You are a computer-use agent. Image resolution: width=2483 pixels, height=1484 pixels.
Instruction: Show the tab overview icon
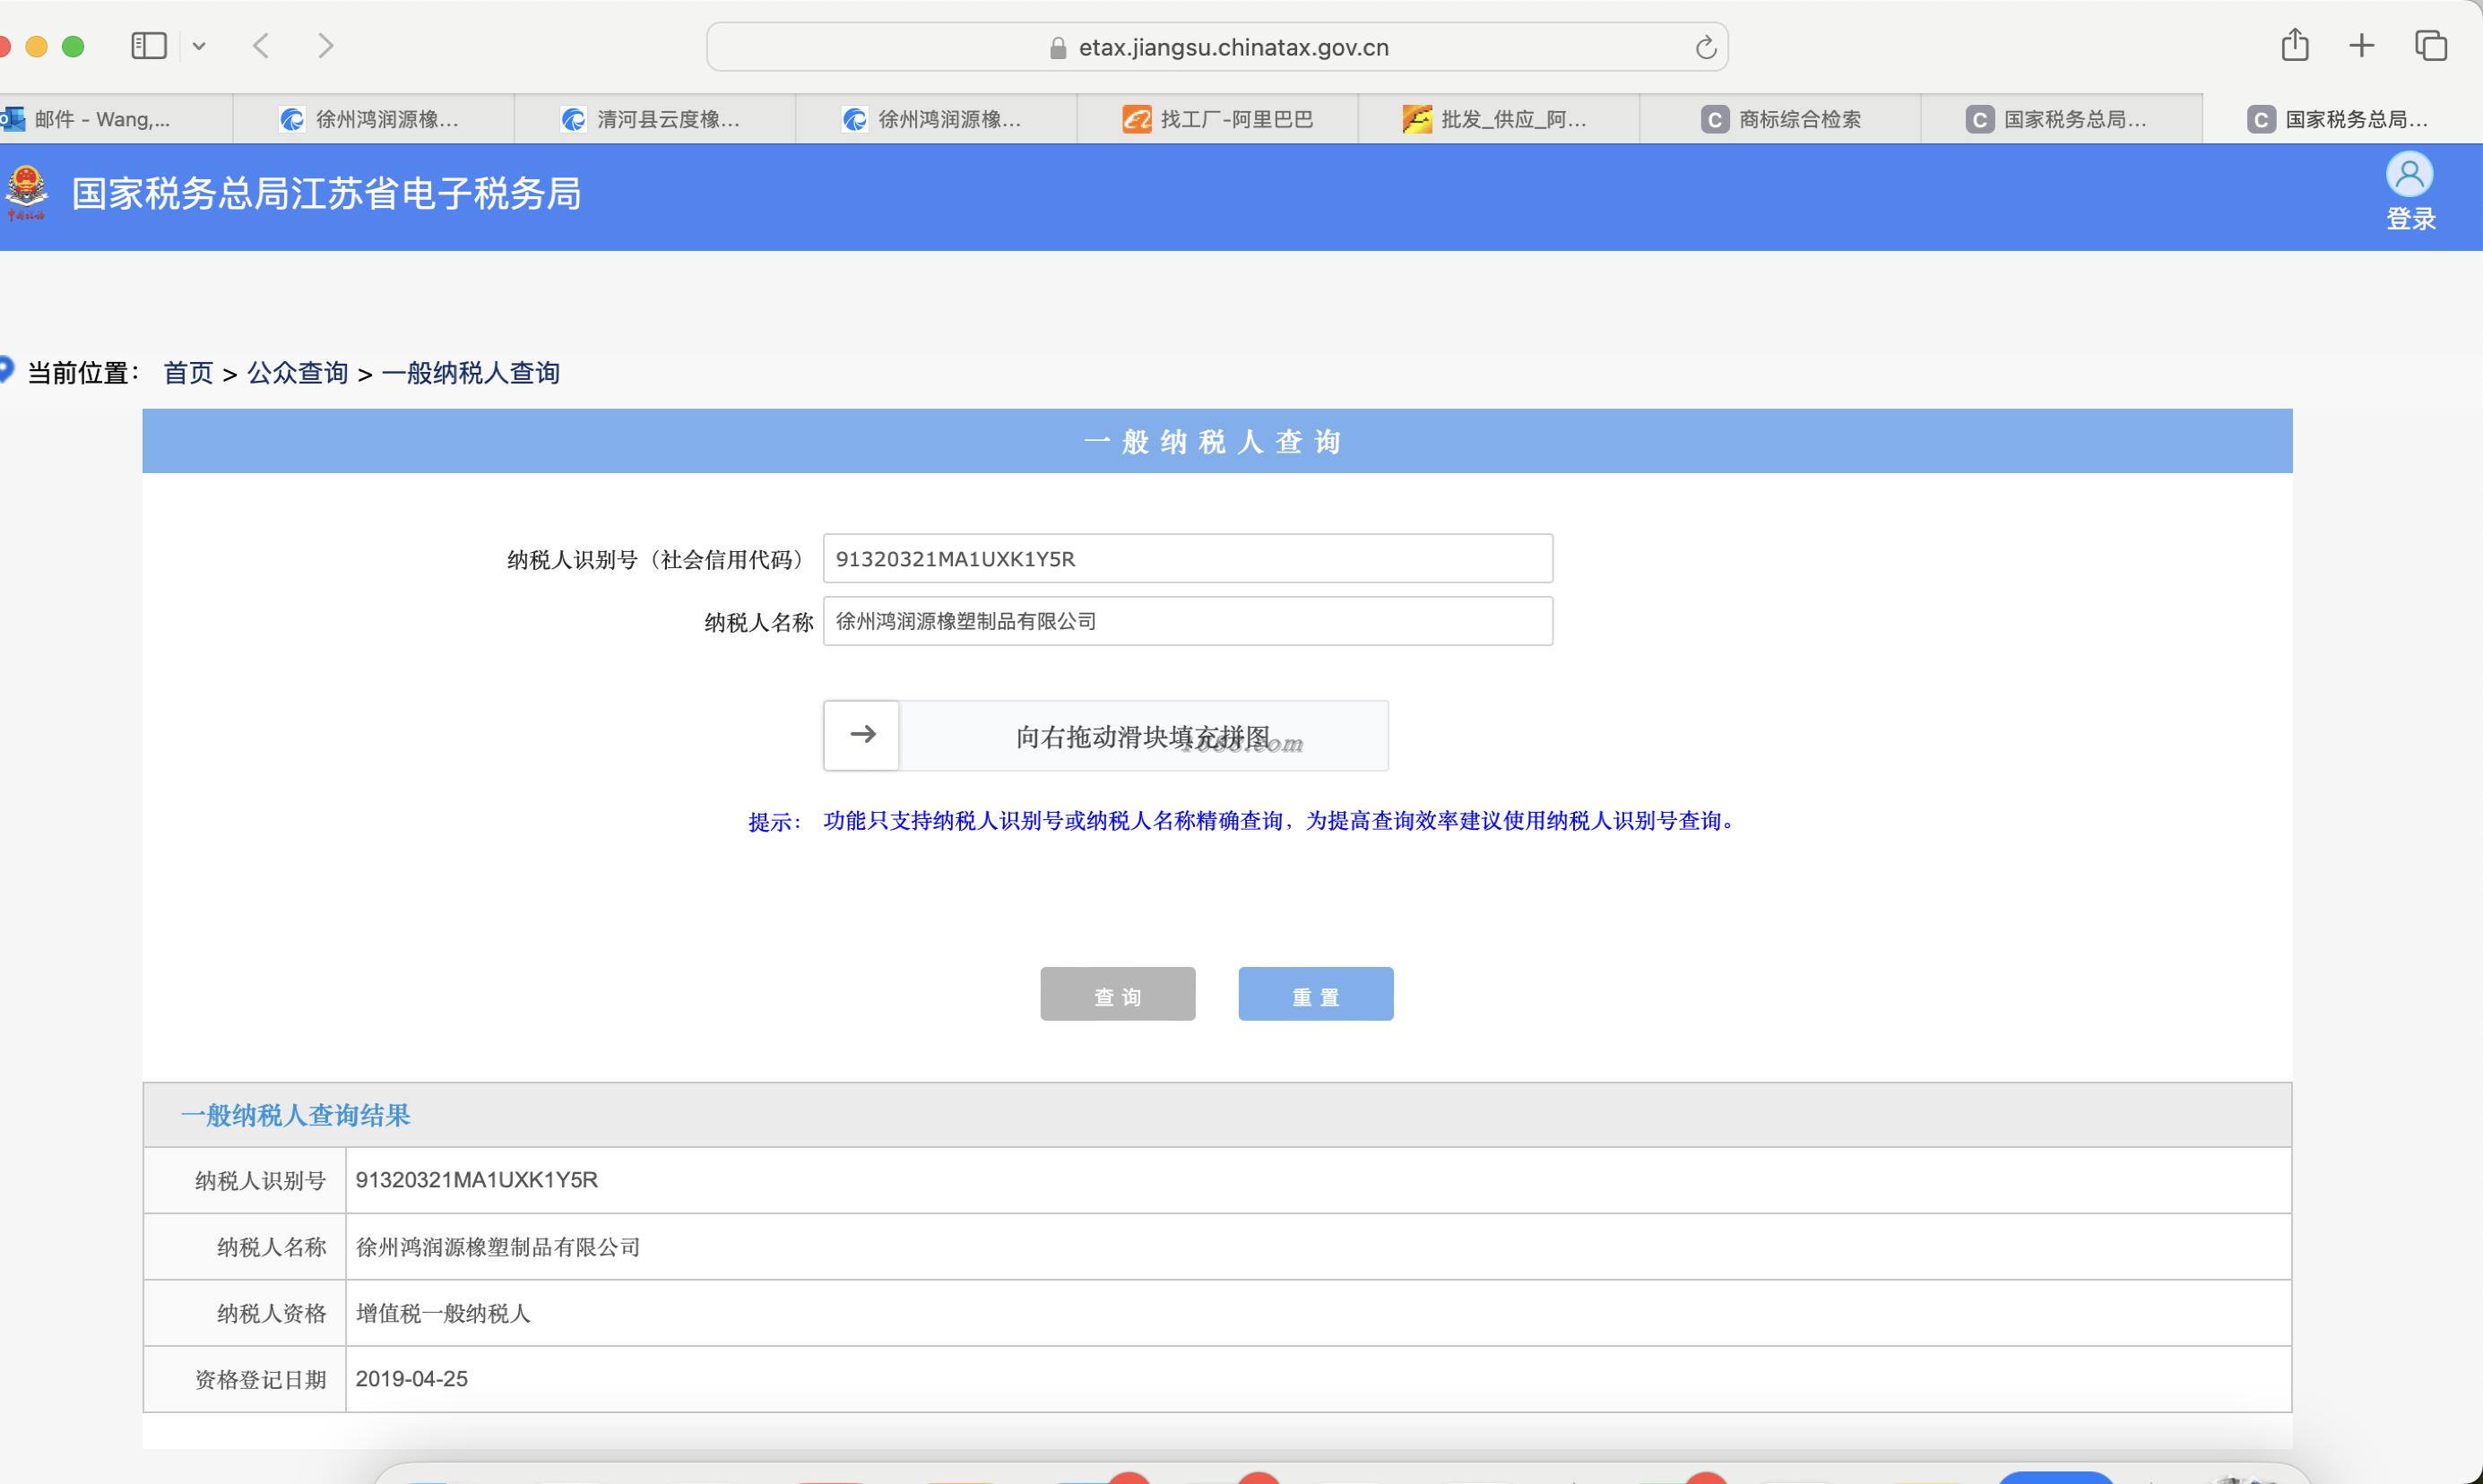click(x=2430, y=45)
